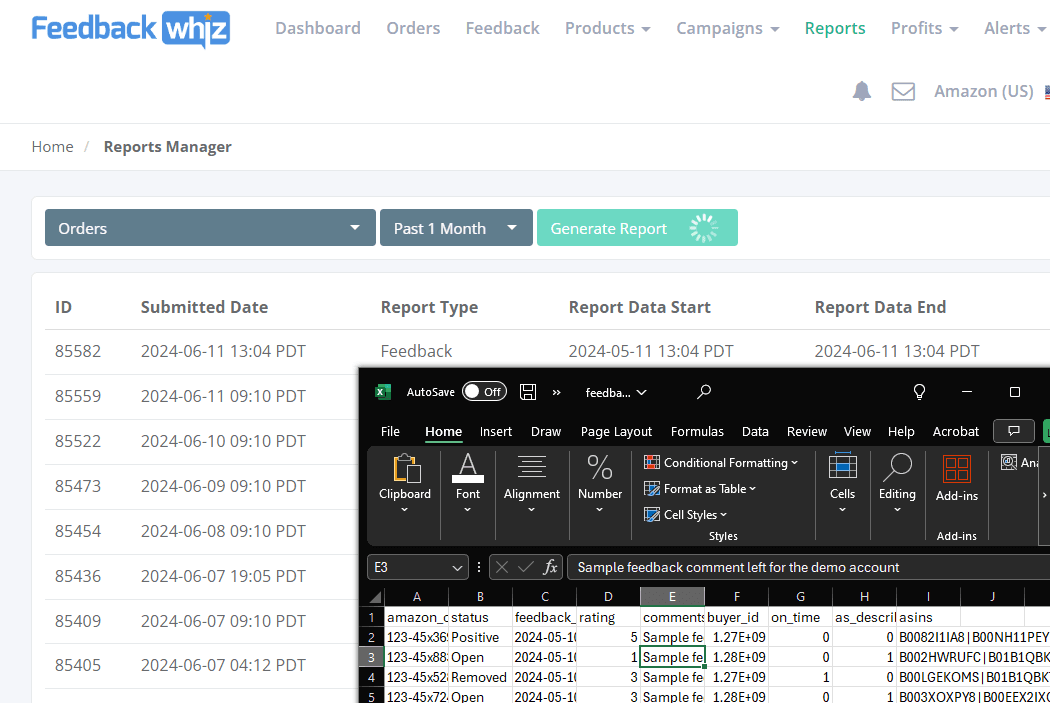Expand the Products menu
The image size is (1050, 703).
(607, 28)
